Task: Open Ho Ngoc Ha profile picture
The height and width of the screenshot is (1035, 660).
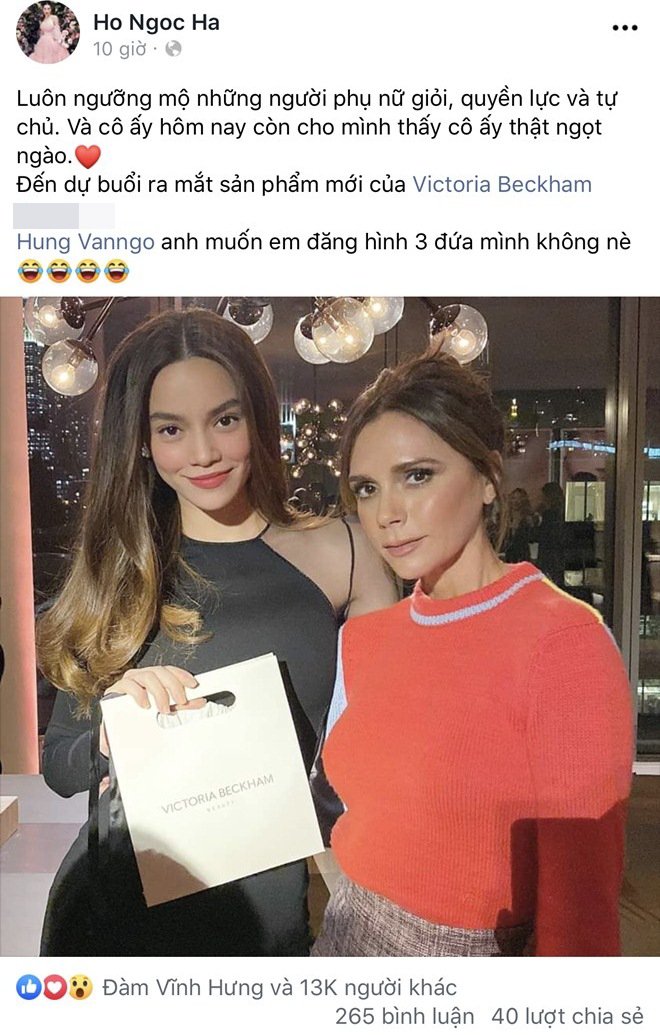Action: pyautogui.click(x=48, y=33)
